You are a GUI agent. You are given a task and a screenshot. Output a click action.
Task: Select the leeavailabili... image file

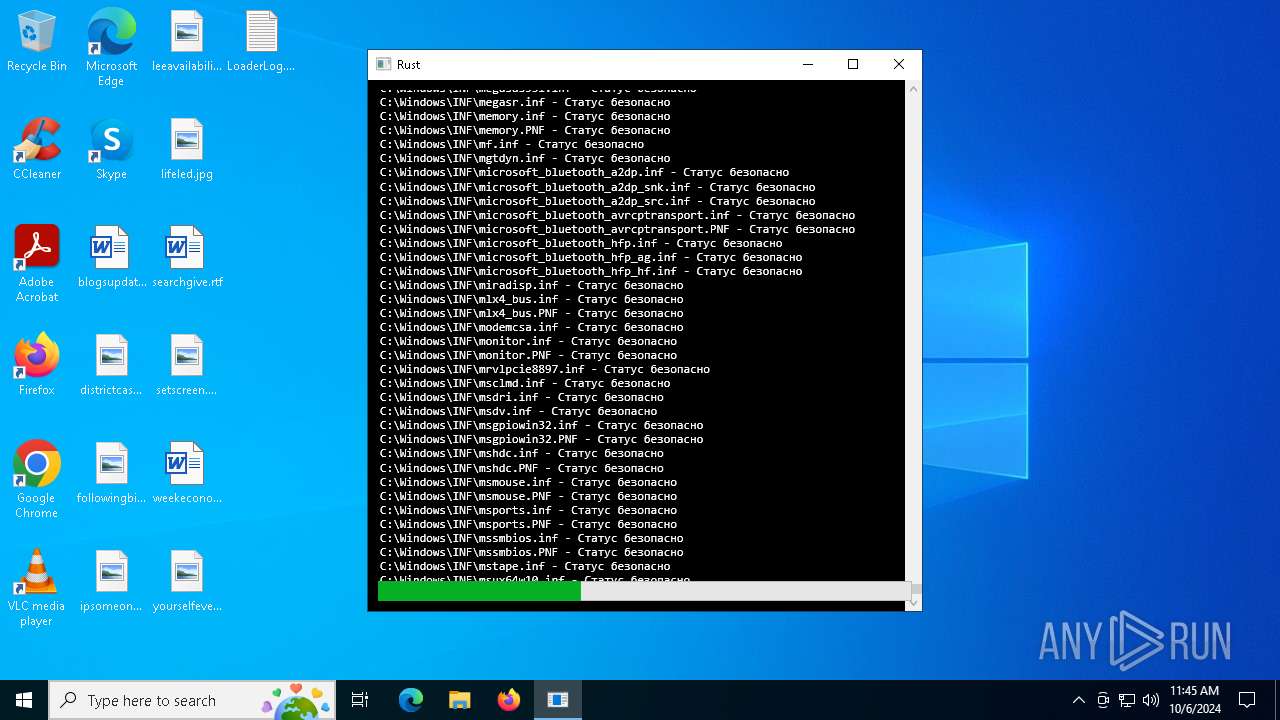tap(186, 42)
